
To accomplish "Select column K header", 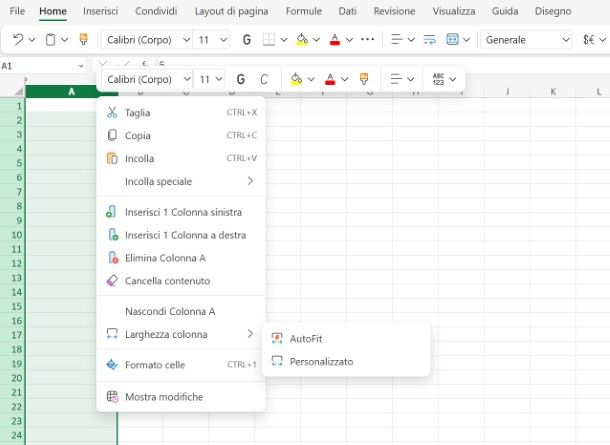I will pyautogui.click(x=553, y=92).
